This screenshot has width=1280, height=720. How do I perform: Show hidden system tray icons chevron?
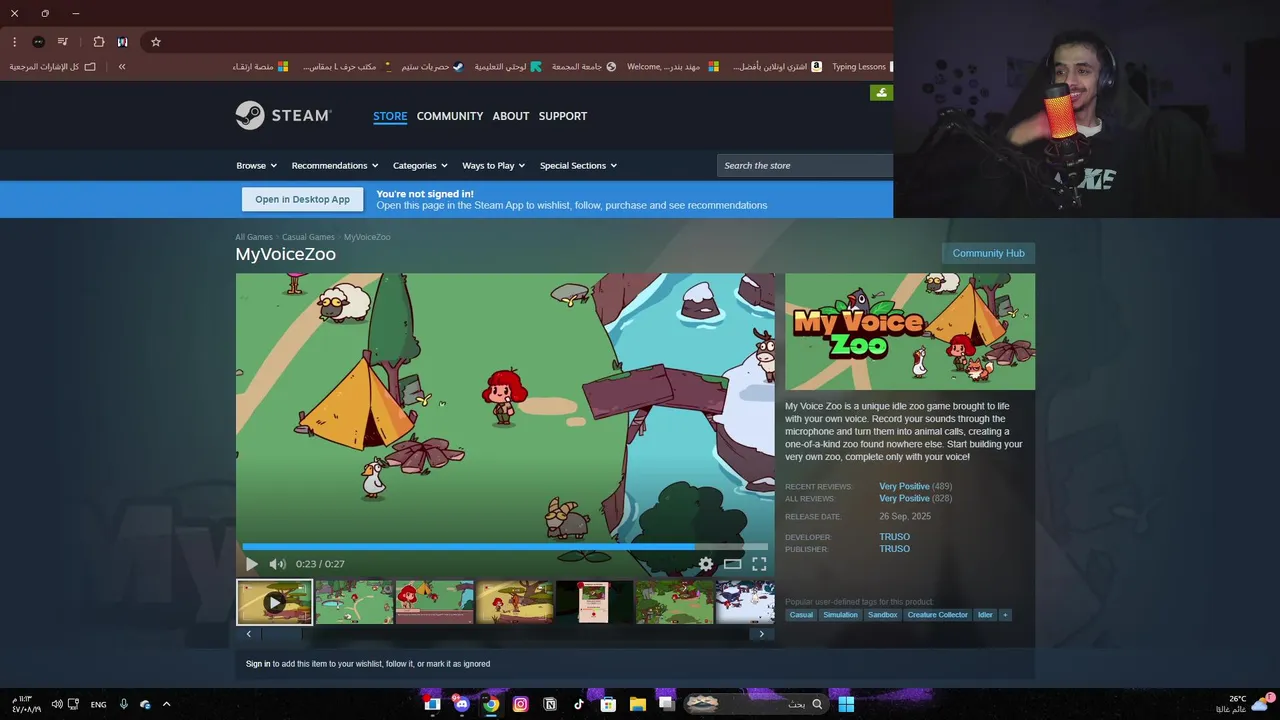(166, 704)
